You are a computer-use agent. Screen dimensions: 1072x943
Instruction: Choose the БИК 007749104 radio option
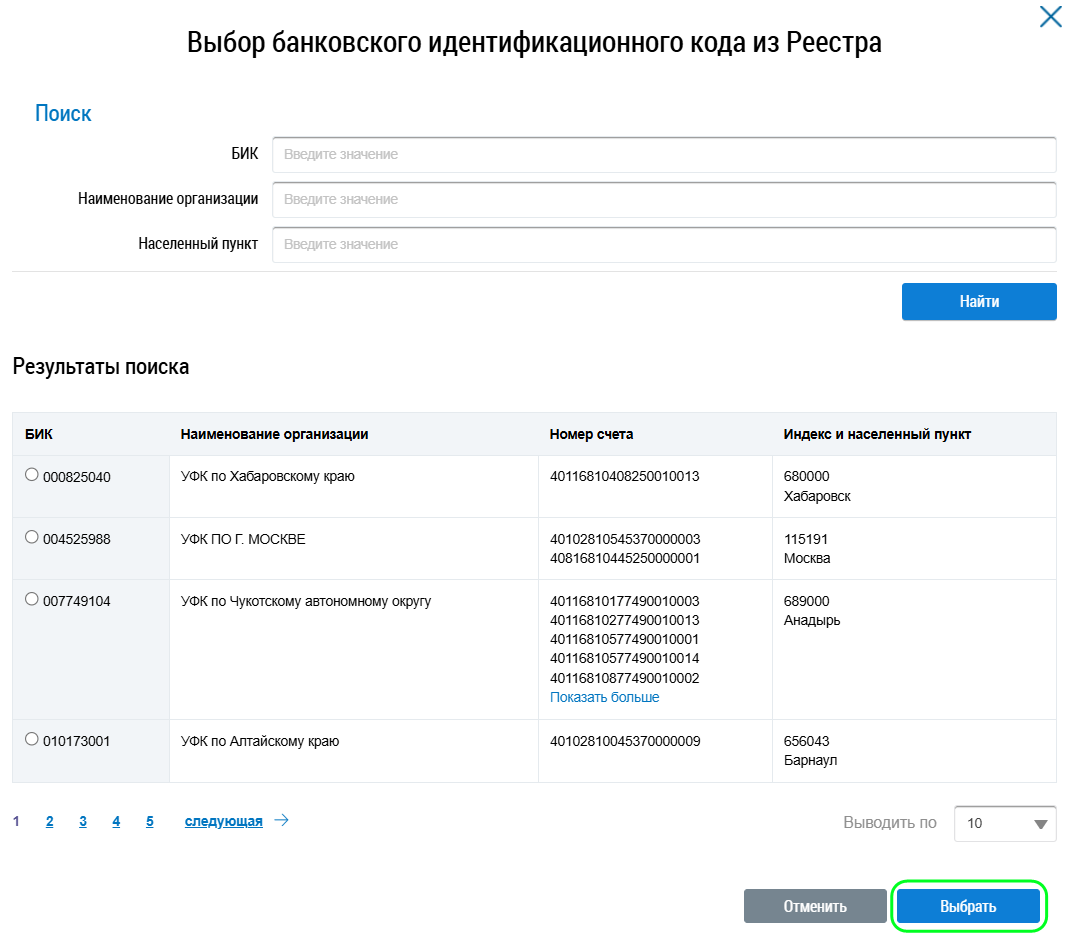[32, 600]
